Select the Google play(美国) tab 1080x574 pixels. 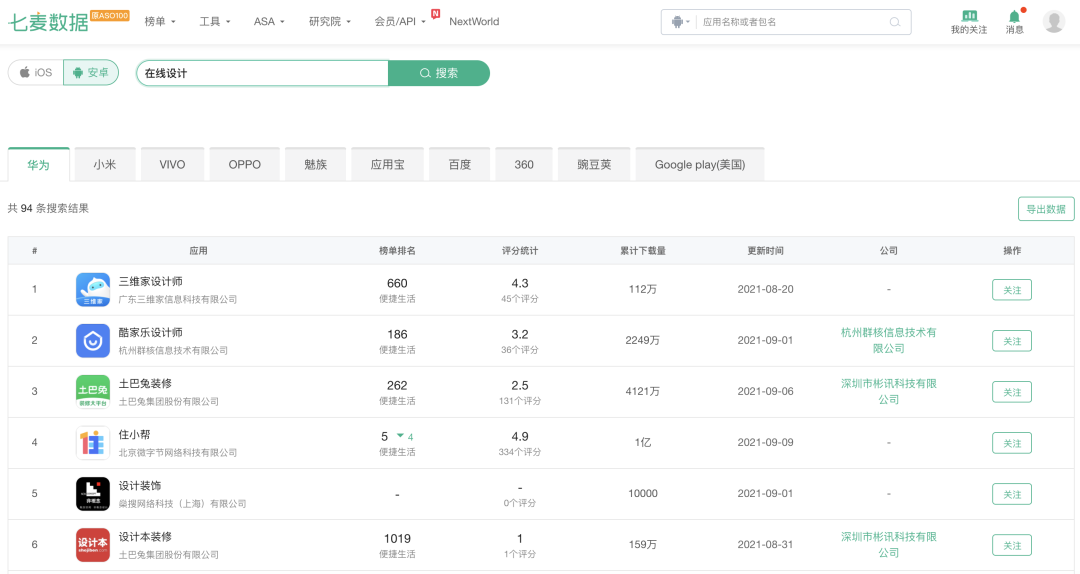click(x=700, y=165)
